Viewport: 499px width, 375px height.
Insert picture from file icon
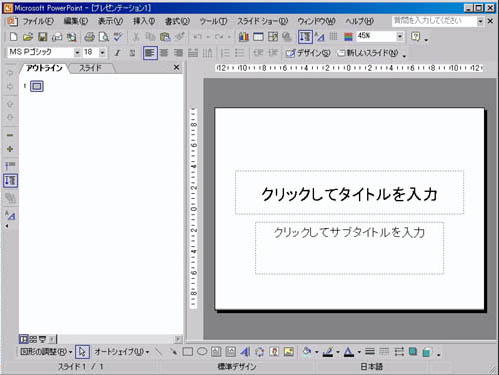(x=289, y=352)
